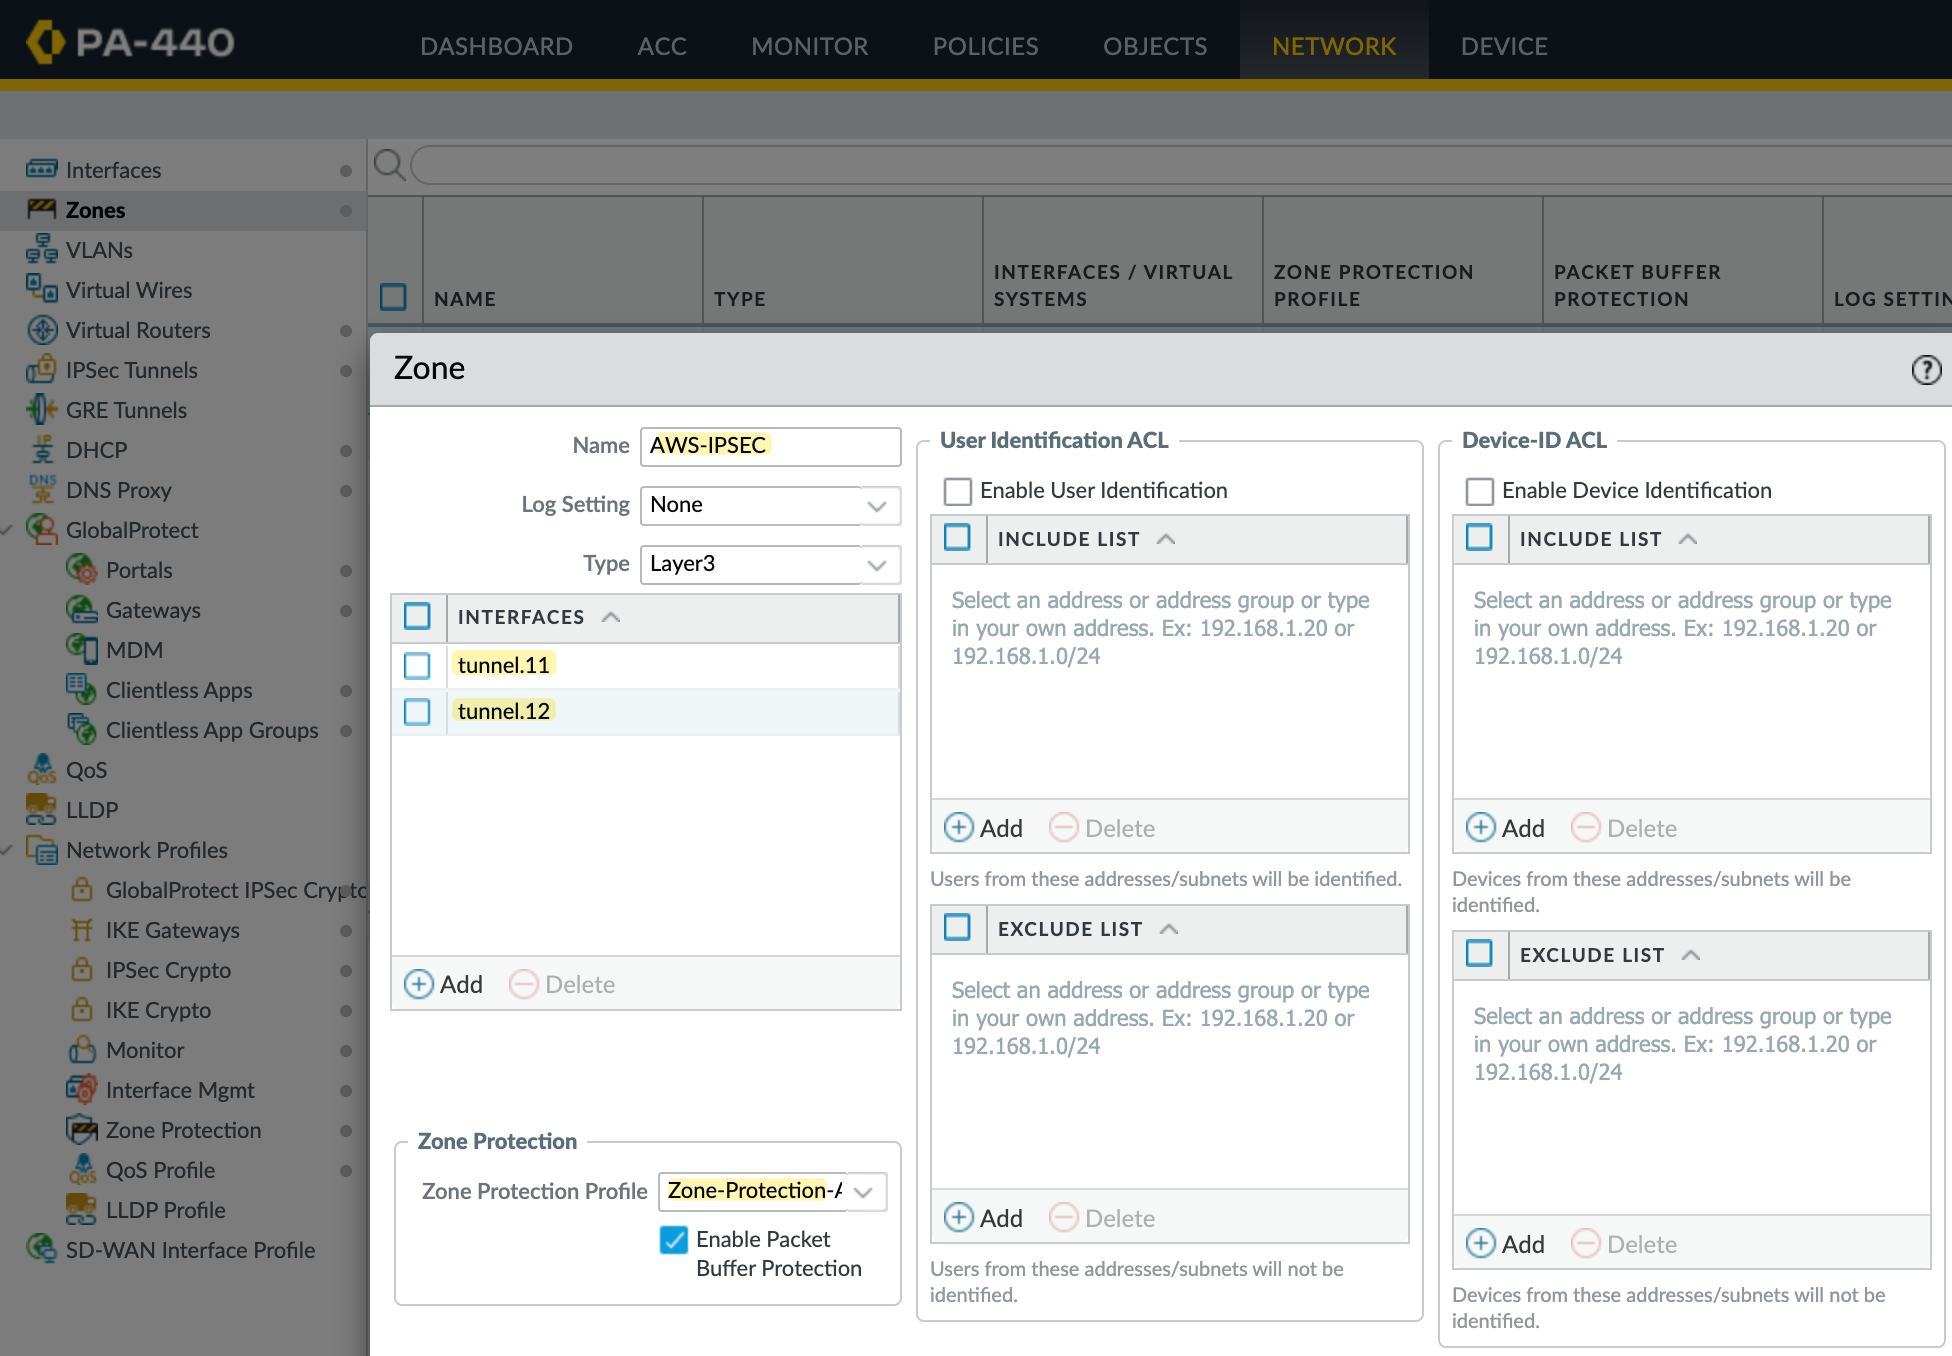Click the help question mark icon
The height and width of the screenshot is (1356, 1952).
pos(1926,370)
